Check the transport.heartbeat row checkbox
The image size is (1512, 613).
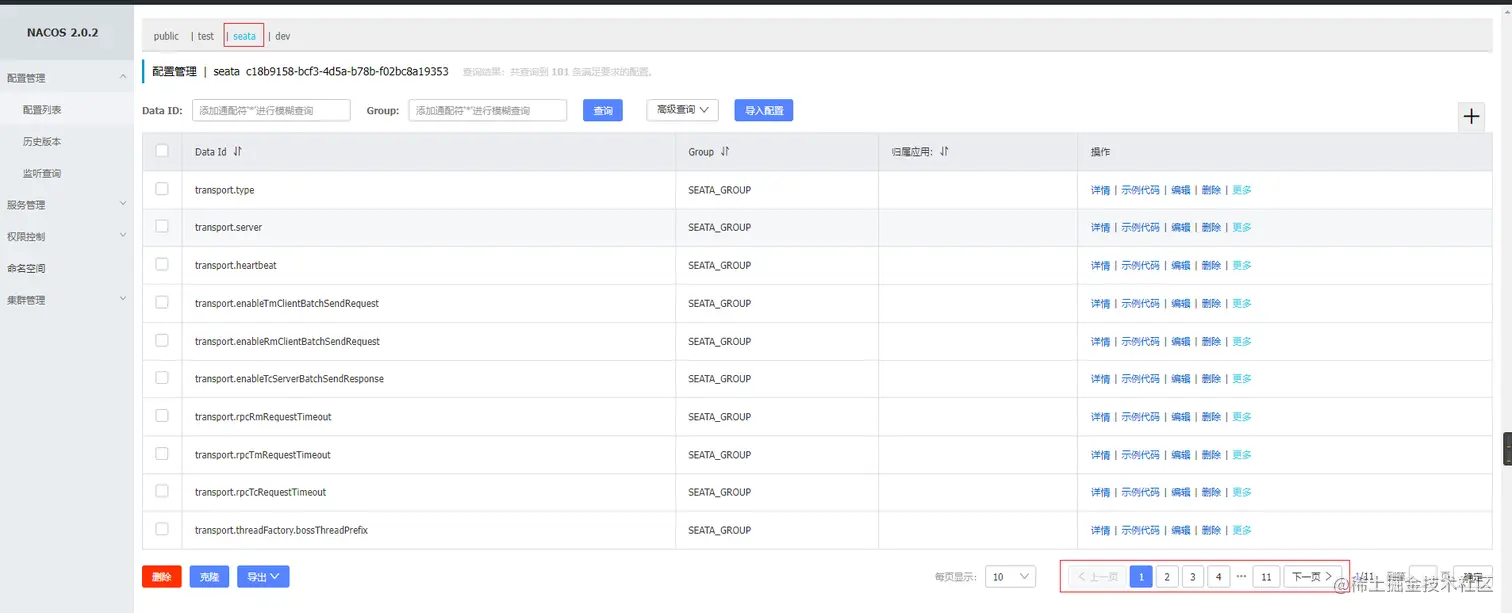pyautogui.click(x=162, y=265)
